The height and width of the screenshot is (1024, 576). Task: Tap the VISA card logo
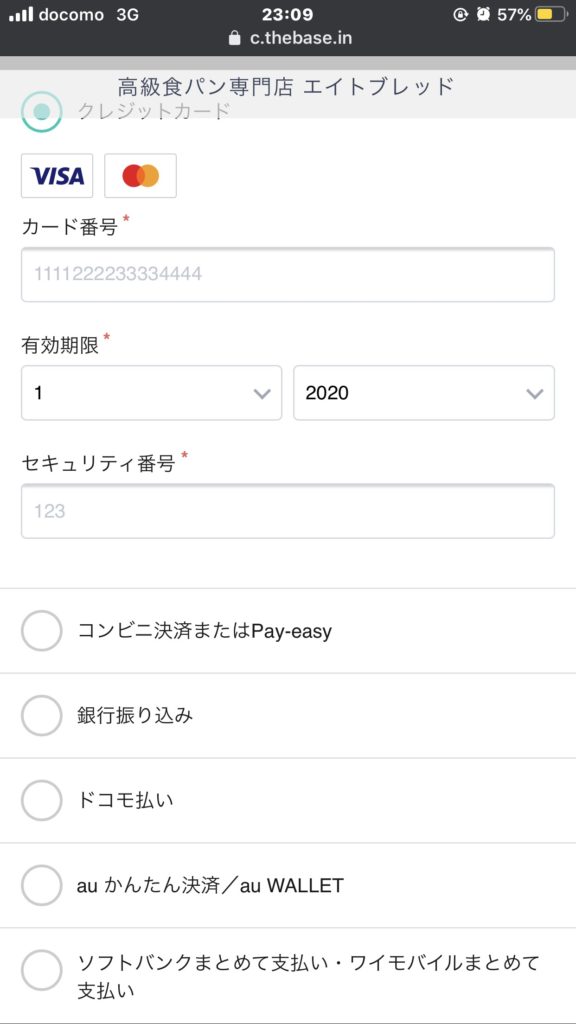click(x=57, y=176)
